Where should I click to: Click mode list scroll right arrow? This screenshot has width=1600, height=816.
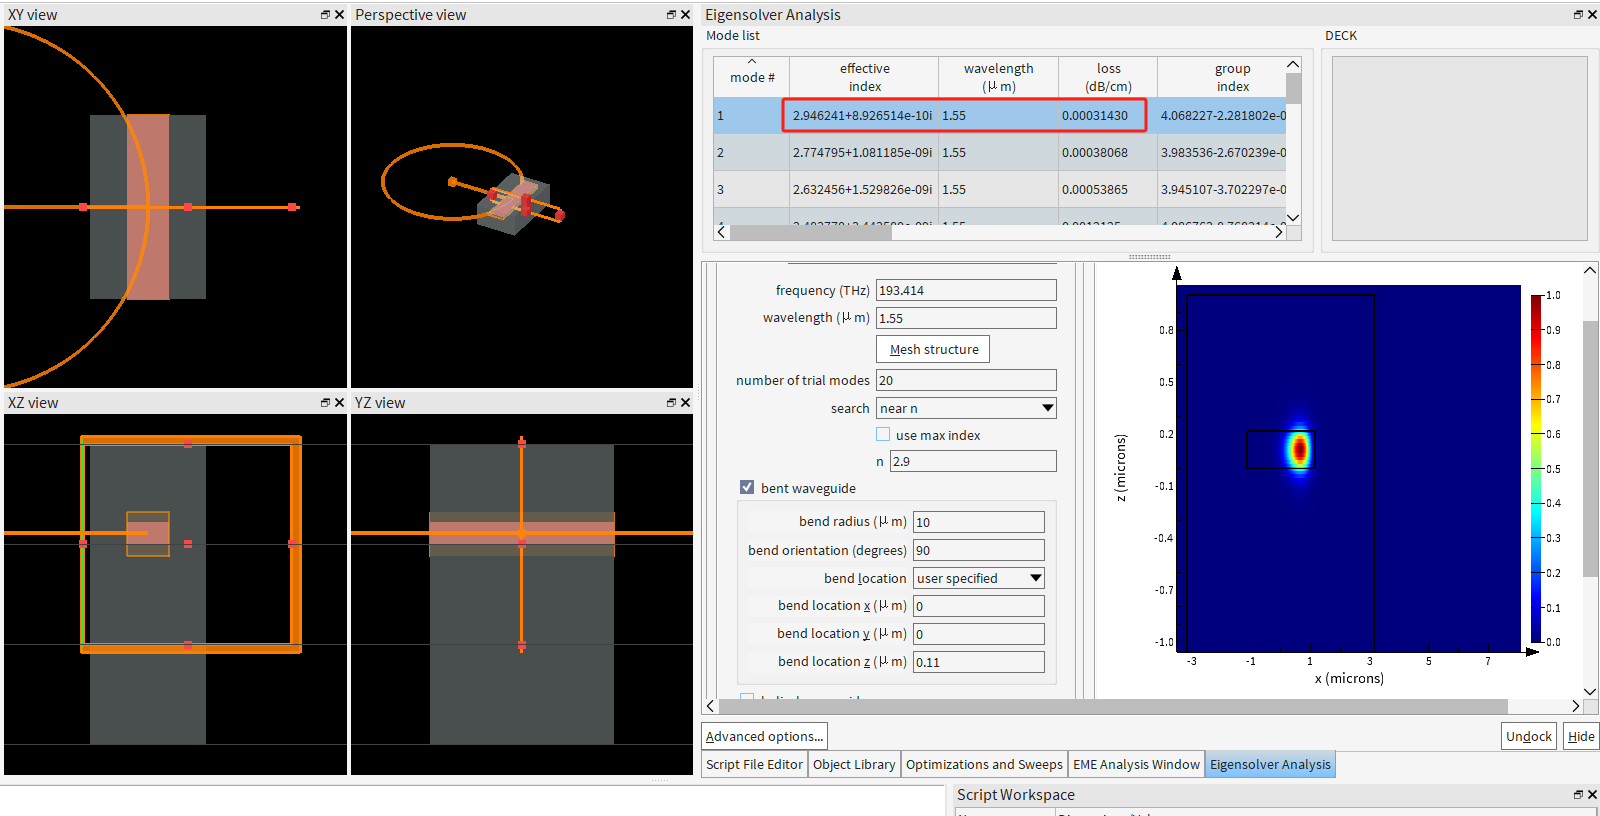[x=1278, y=232]
